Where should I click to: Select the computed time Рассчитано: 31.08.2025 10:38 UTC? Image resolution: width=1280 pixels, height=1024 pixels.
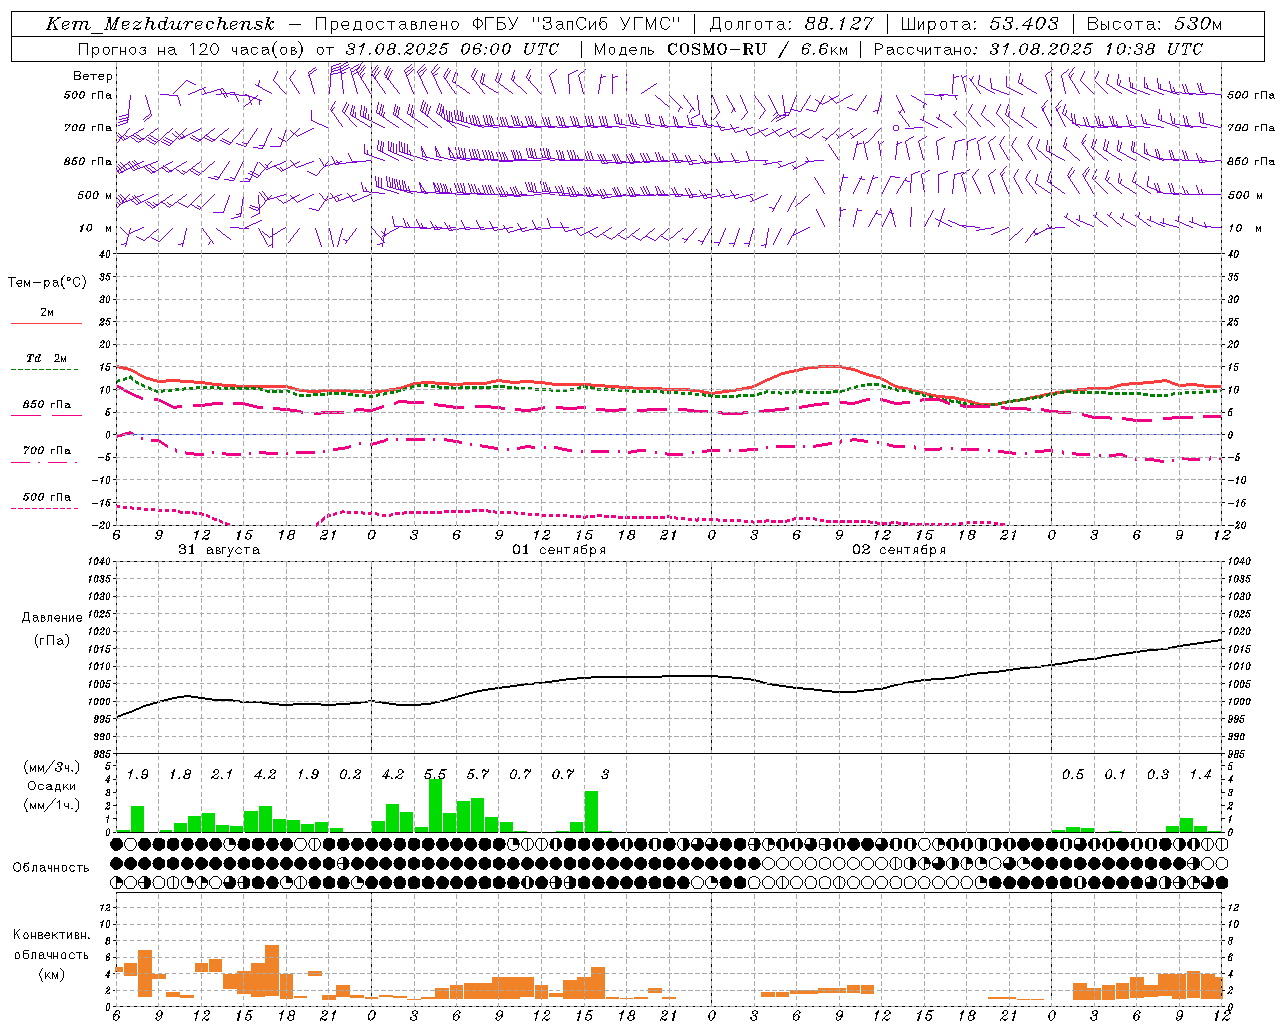point(1038,49)
